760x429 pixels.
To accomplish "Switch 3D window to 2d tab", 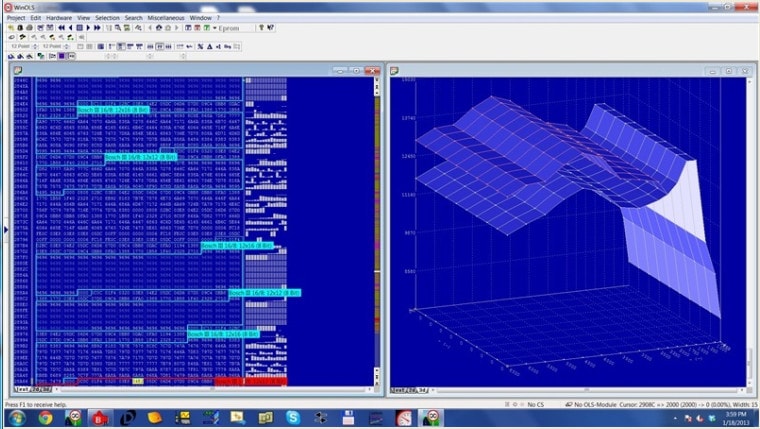I will click(412, 390).
